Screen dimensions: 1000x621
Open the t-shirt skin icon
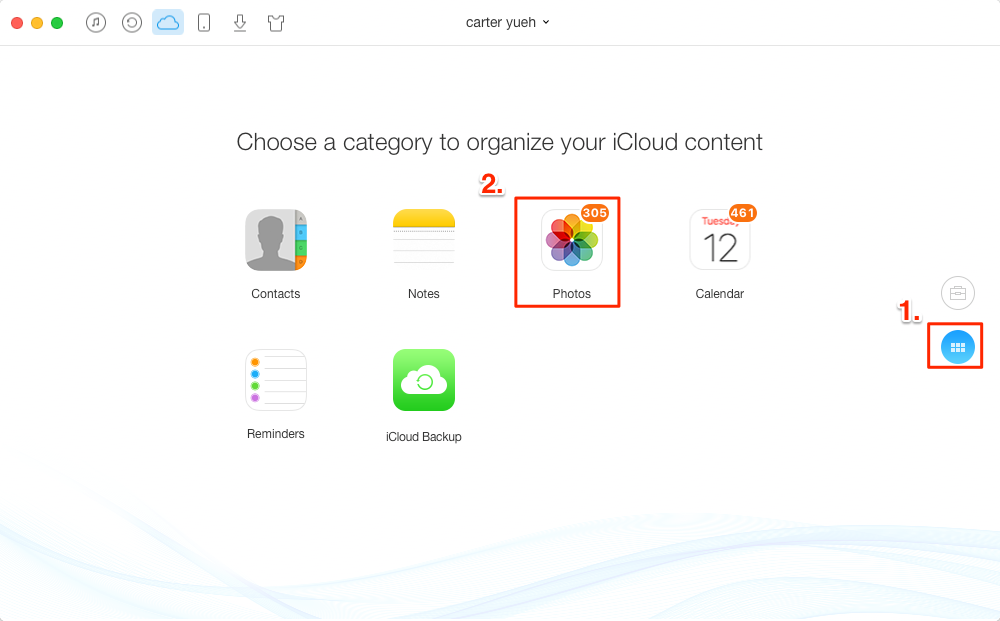276,22
